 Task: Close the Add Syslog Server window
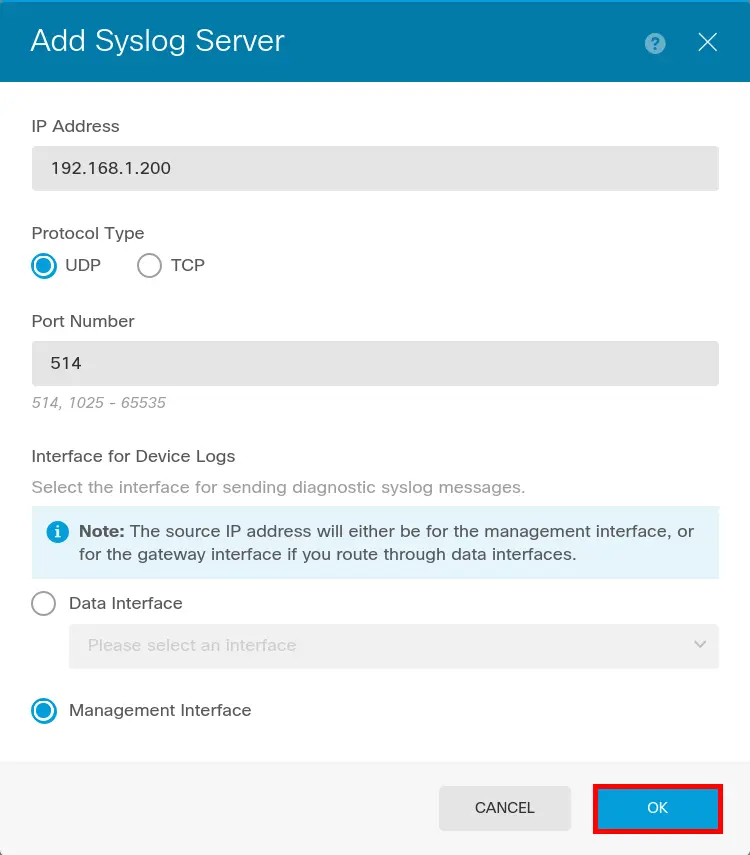tap(707, 42)
